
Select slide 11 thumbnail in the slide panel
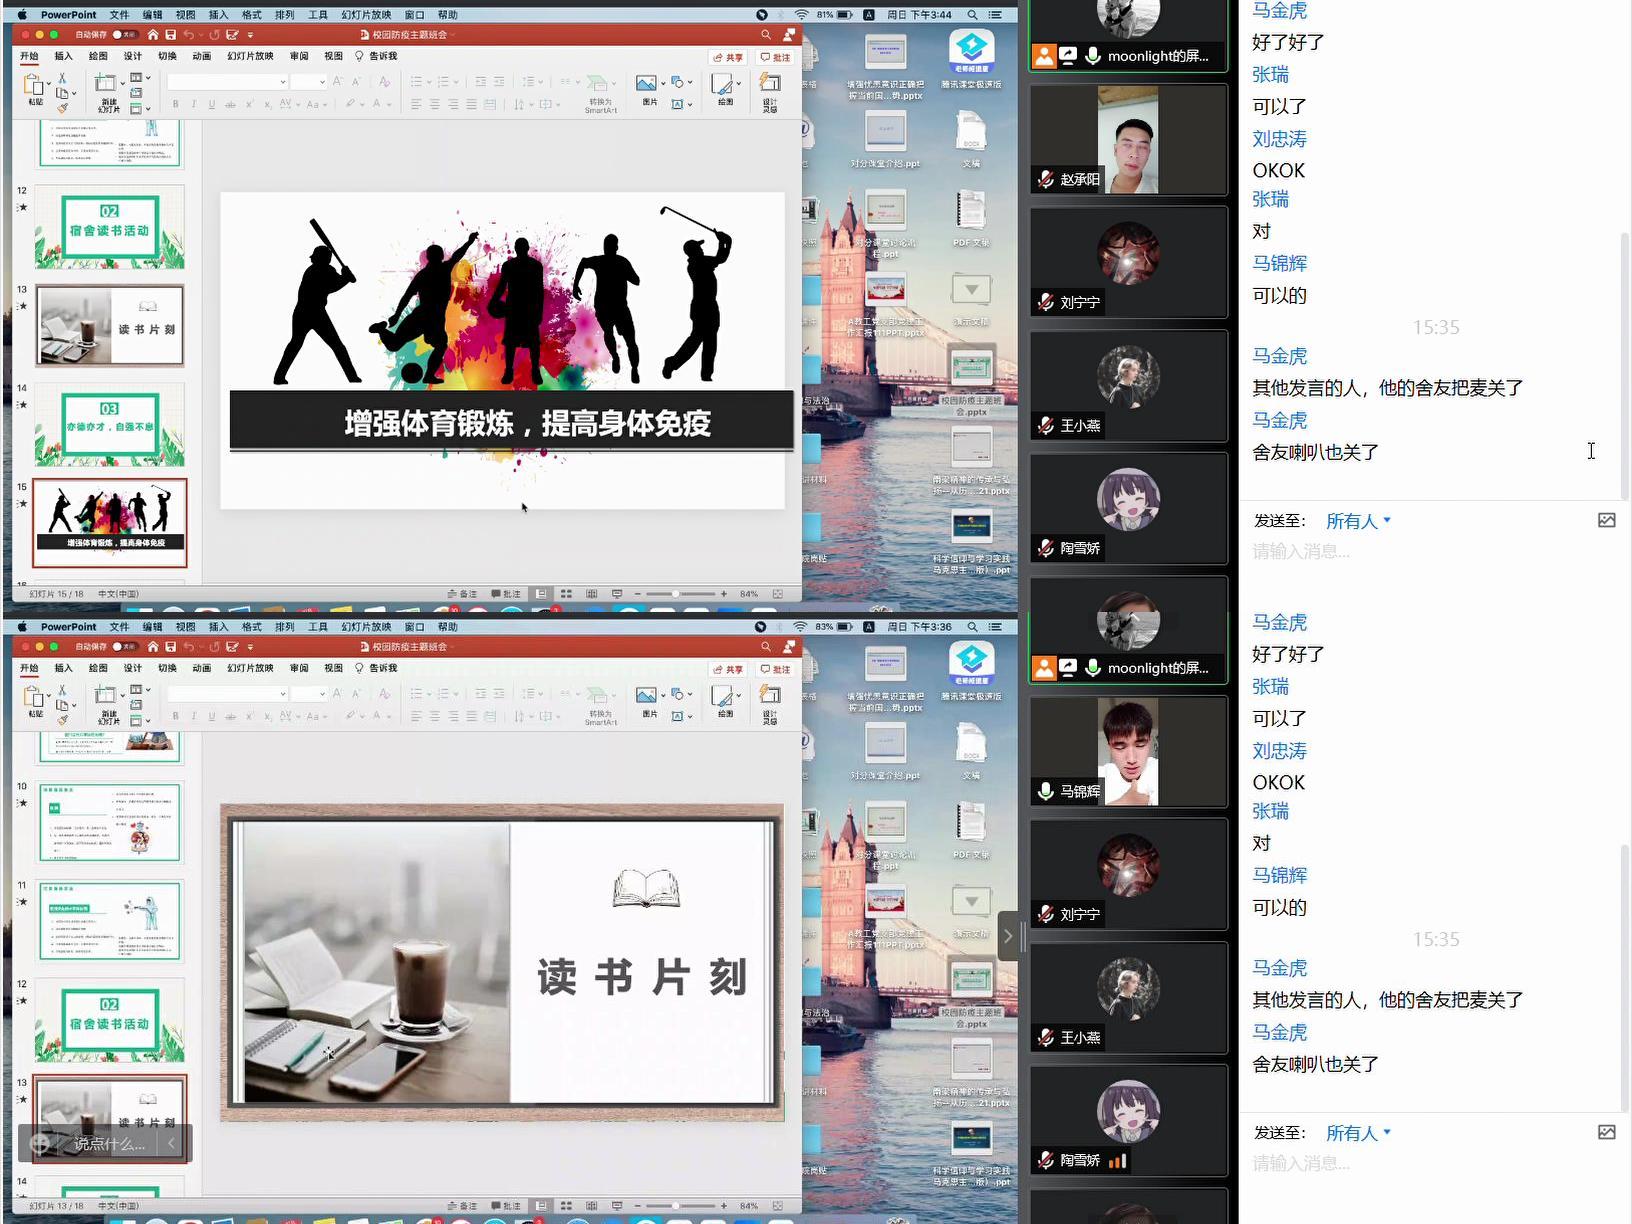pos(110,920)
